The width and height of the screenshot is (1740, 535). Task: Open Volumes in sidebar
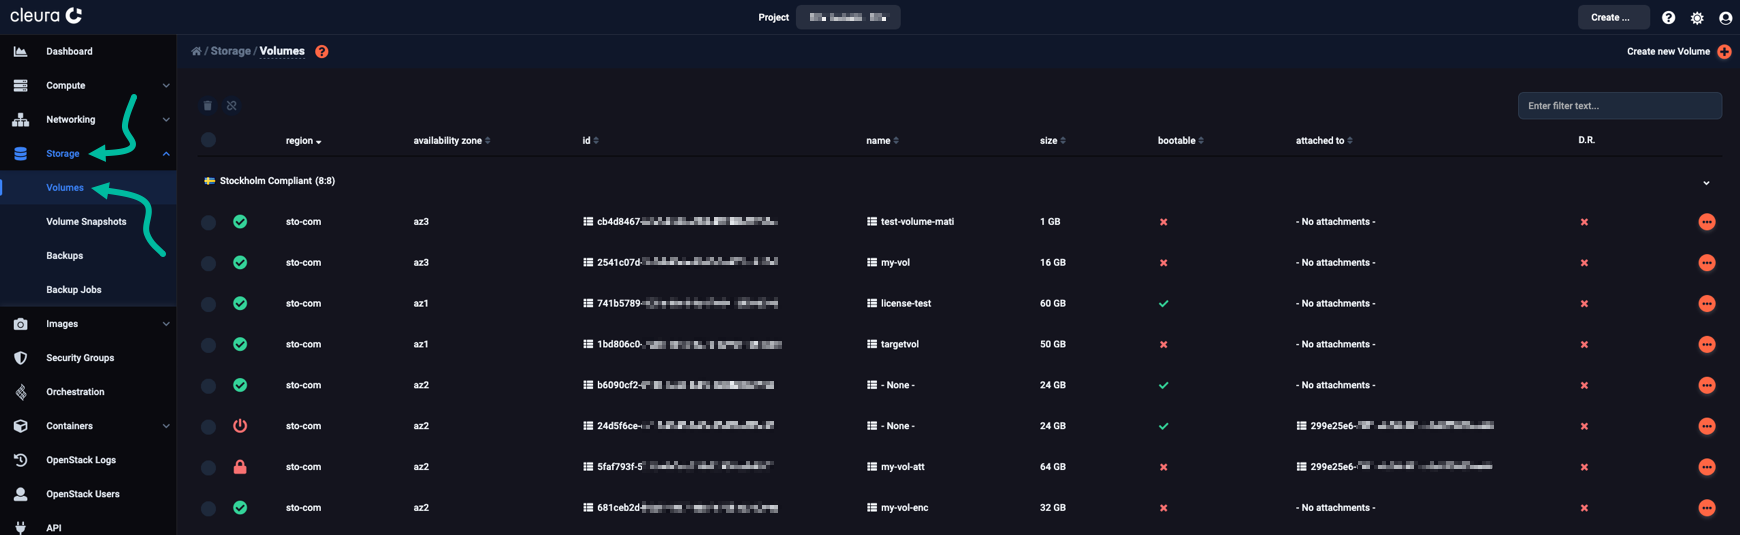(65, 188)
